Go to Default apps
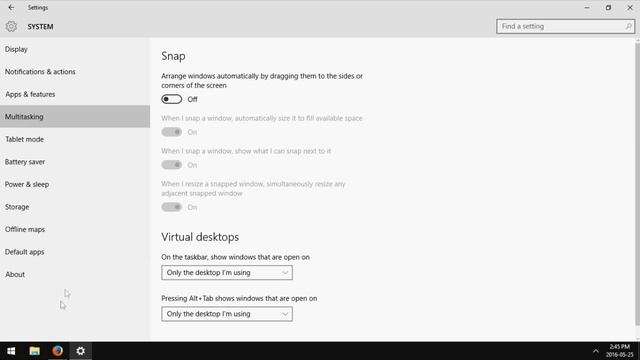 (75, 252)
